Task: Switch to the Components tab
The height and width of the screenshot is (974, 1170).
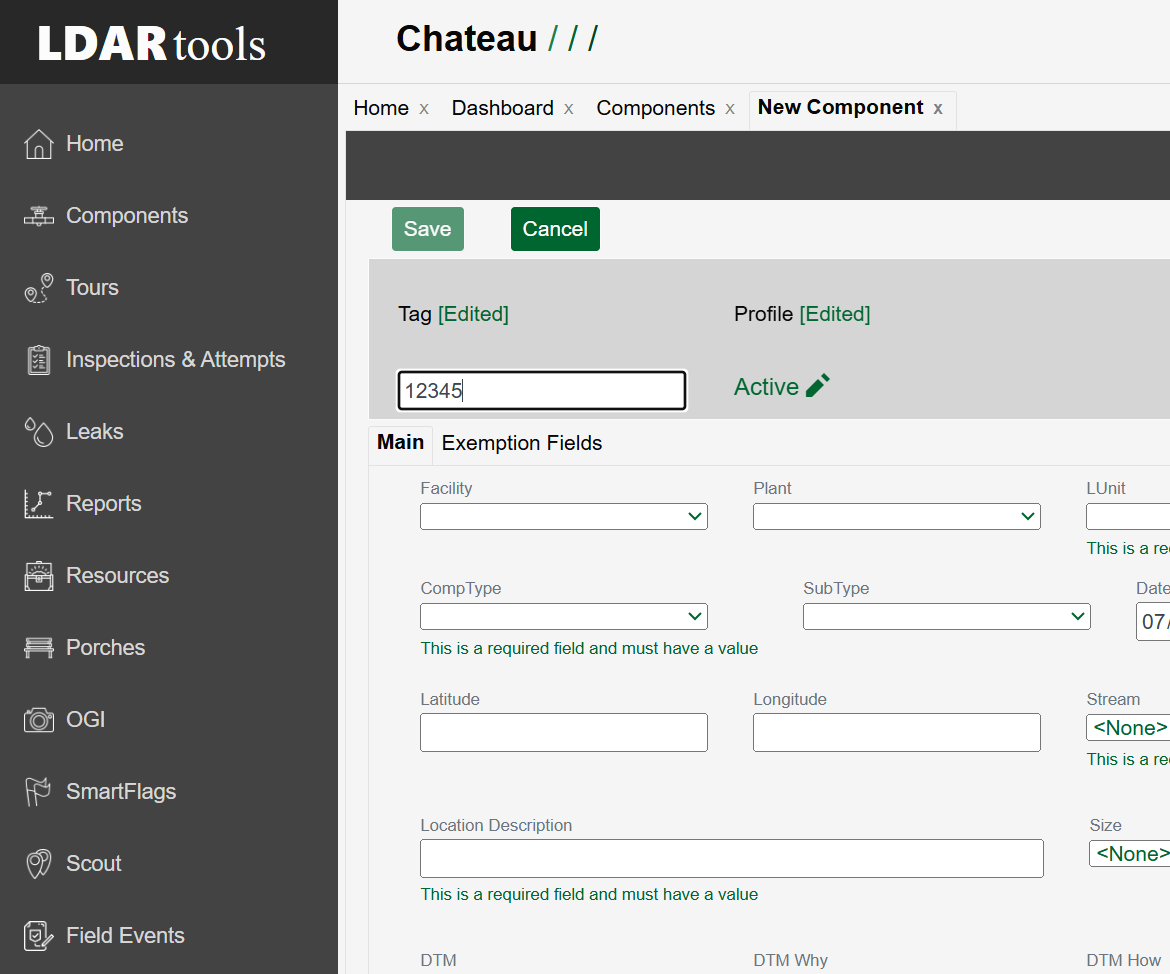Action: 655,108
